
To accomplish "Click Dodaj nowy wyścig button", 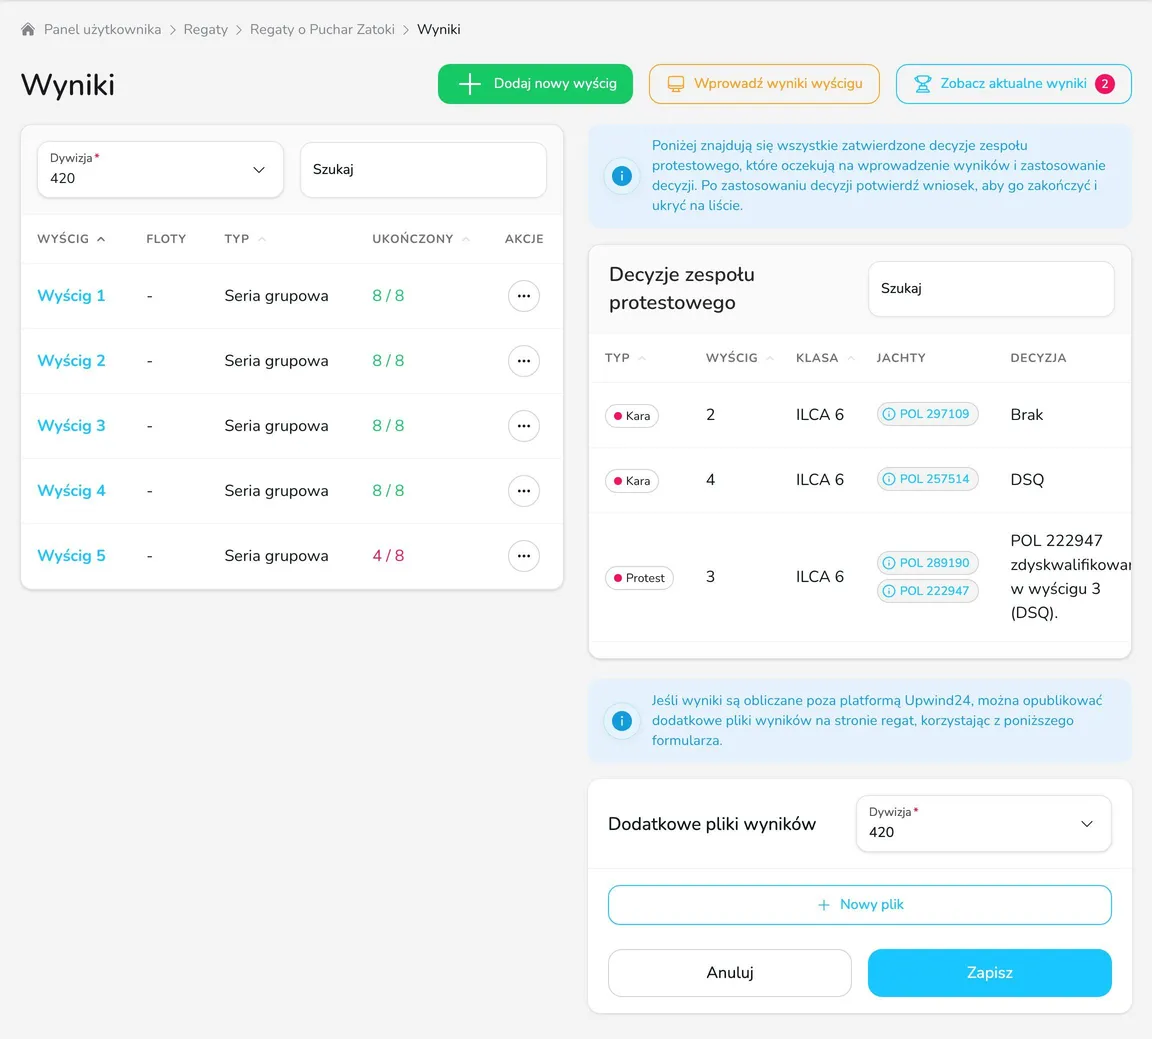I will click(535, 84).
